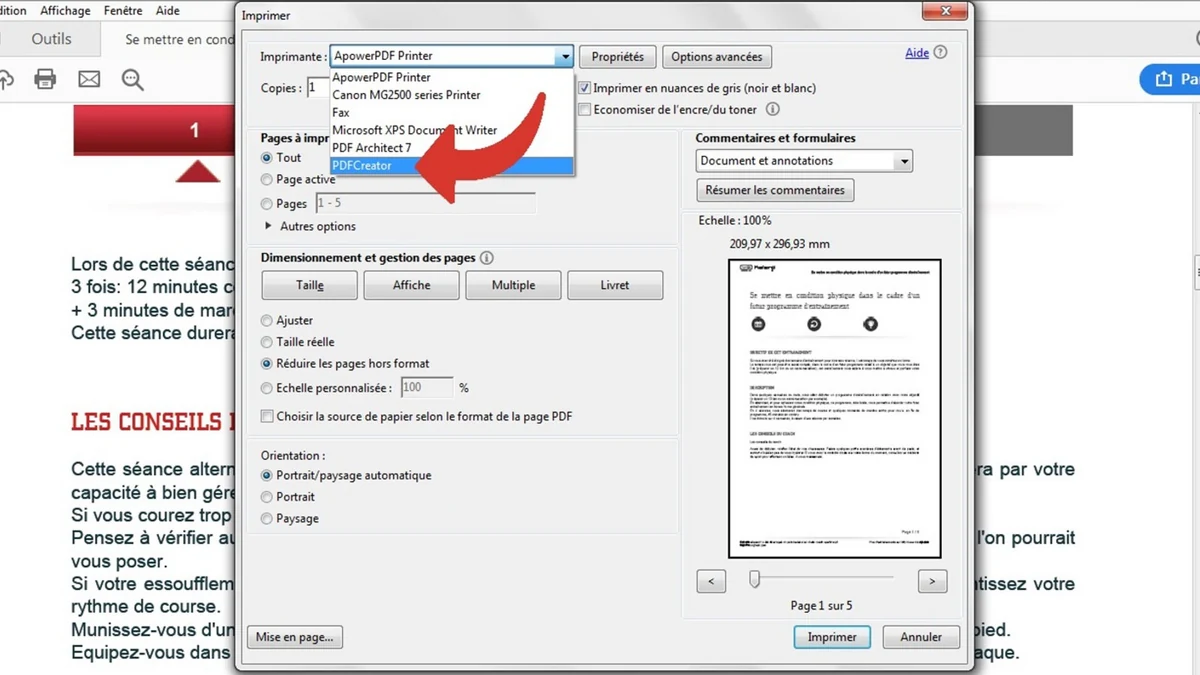Image resolution: width=1200 pixels, height=675 pixels.
Task: Enable Economiser de l'encre/du toner checkbox
Action: 585,110
